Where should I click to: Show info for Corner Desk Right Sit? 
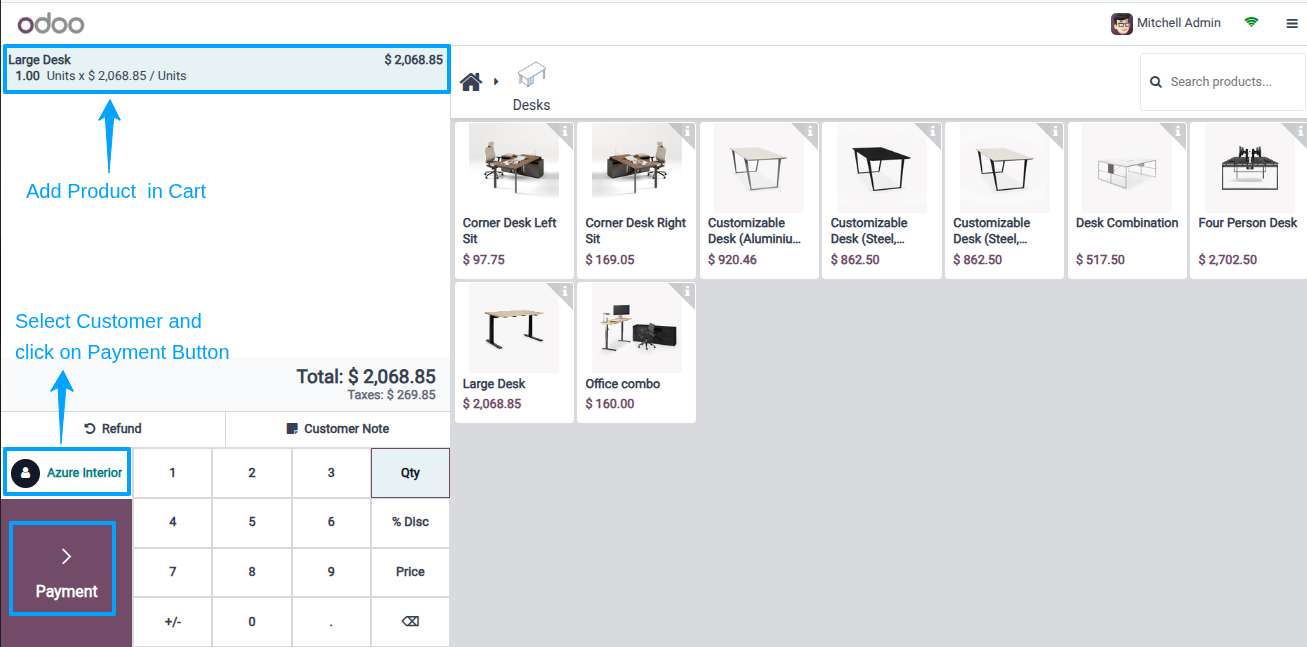(687, 131)
